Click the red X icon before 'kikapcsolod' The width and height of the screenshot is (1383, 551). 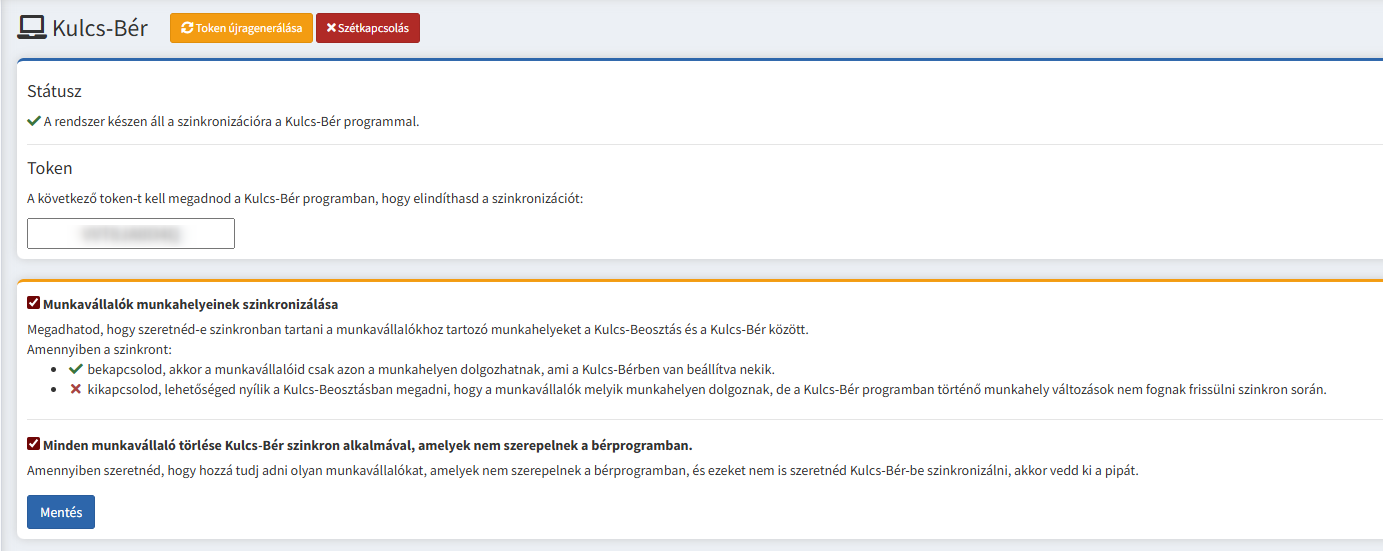75,389
